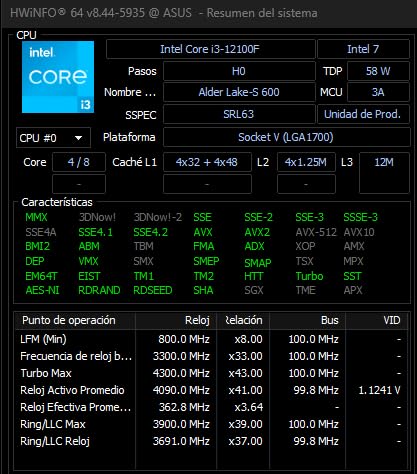The height and width of the screenshot is (474, 417).
Task: Click the SMEP feature flag
Action: pyautogui.click(x=206, y=261)
